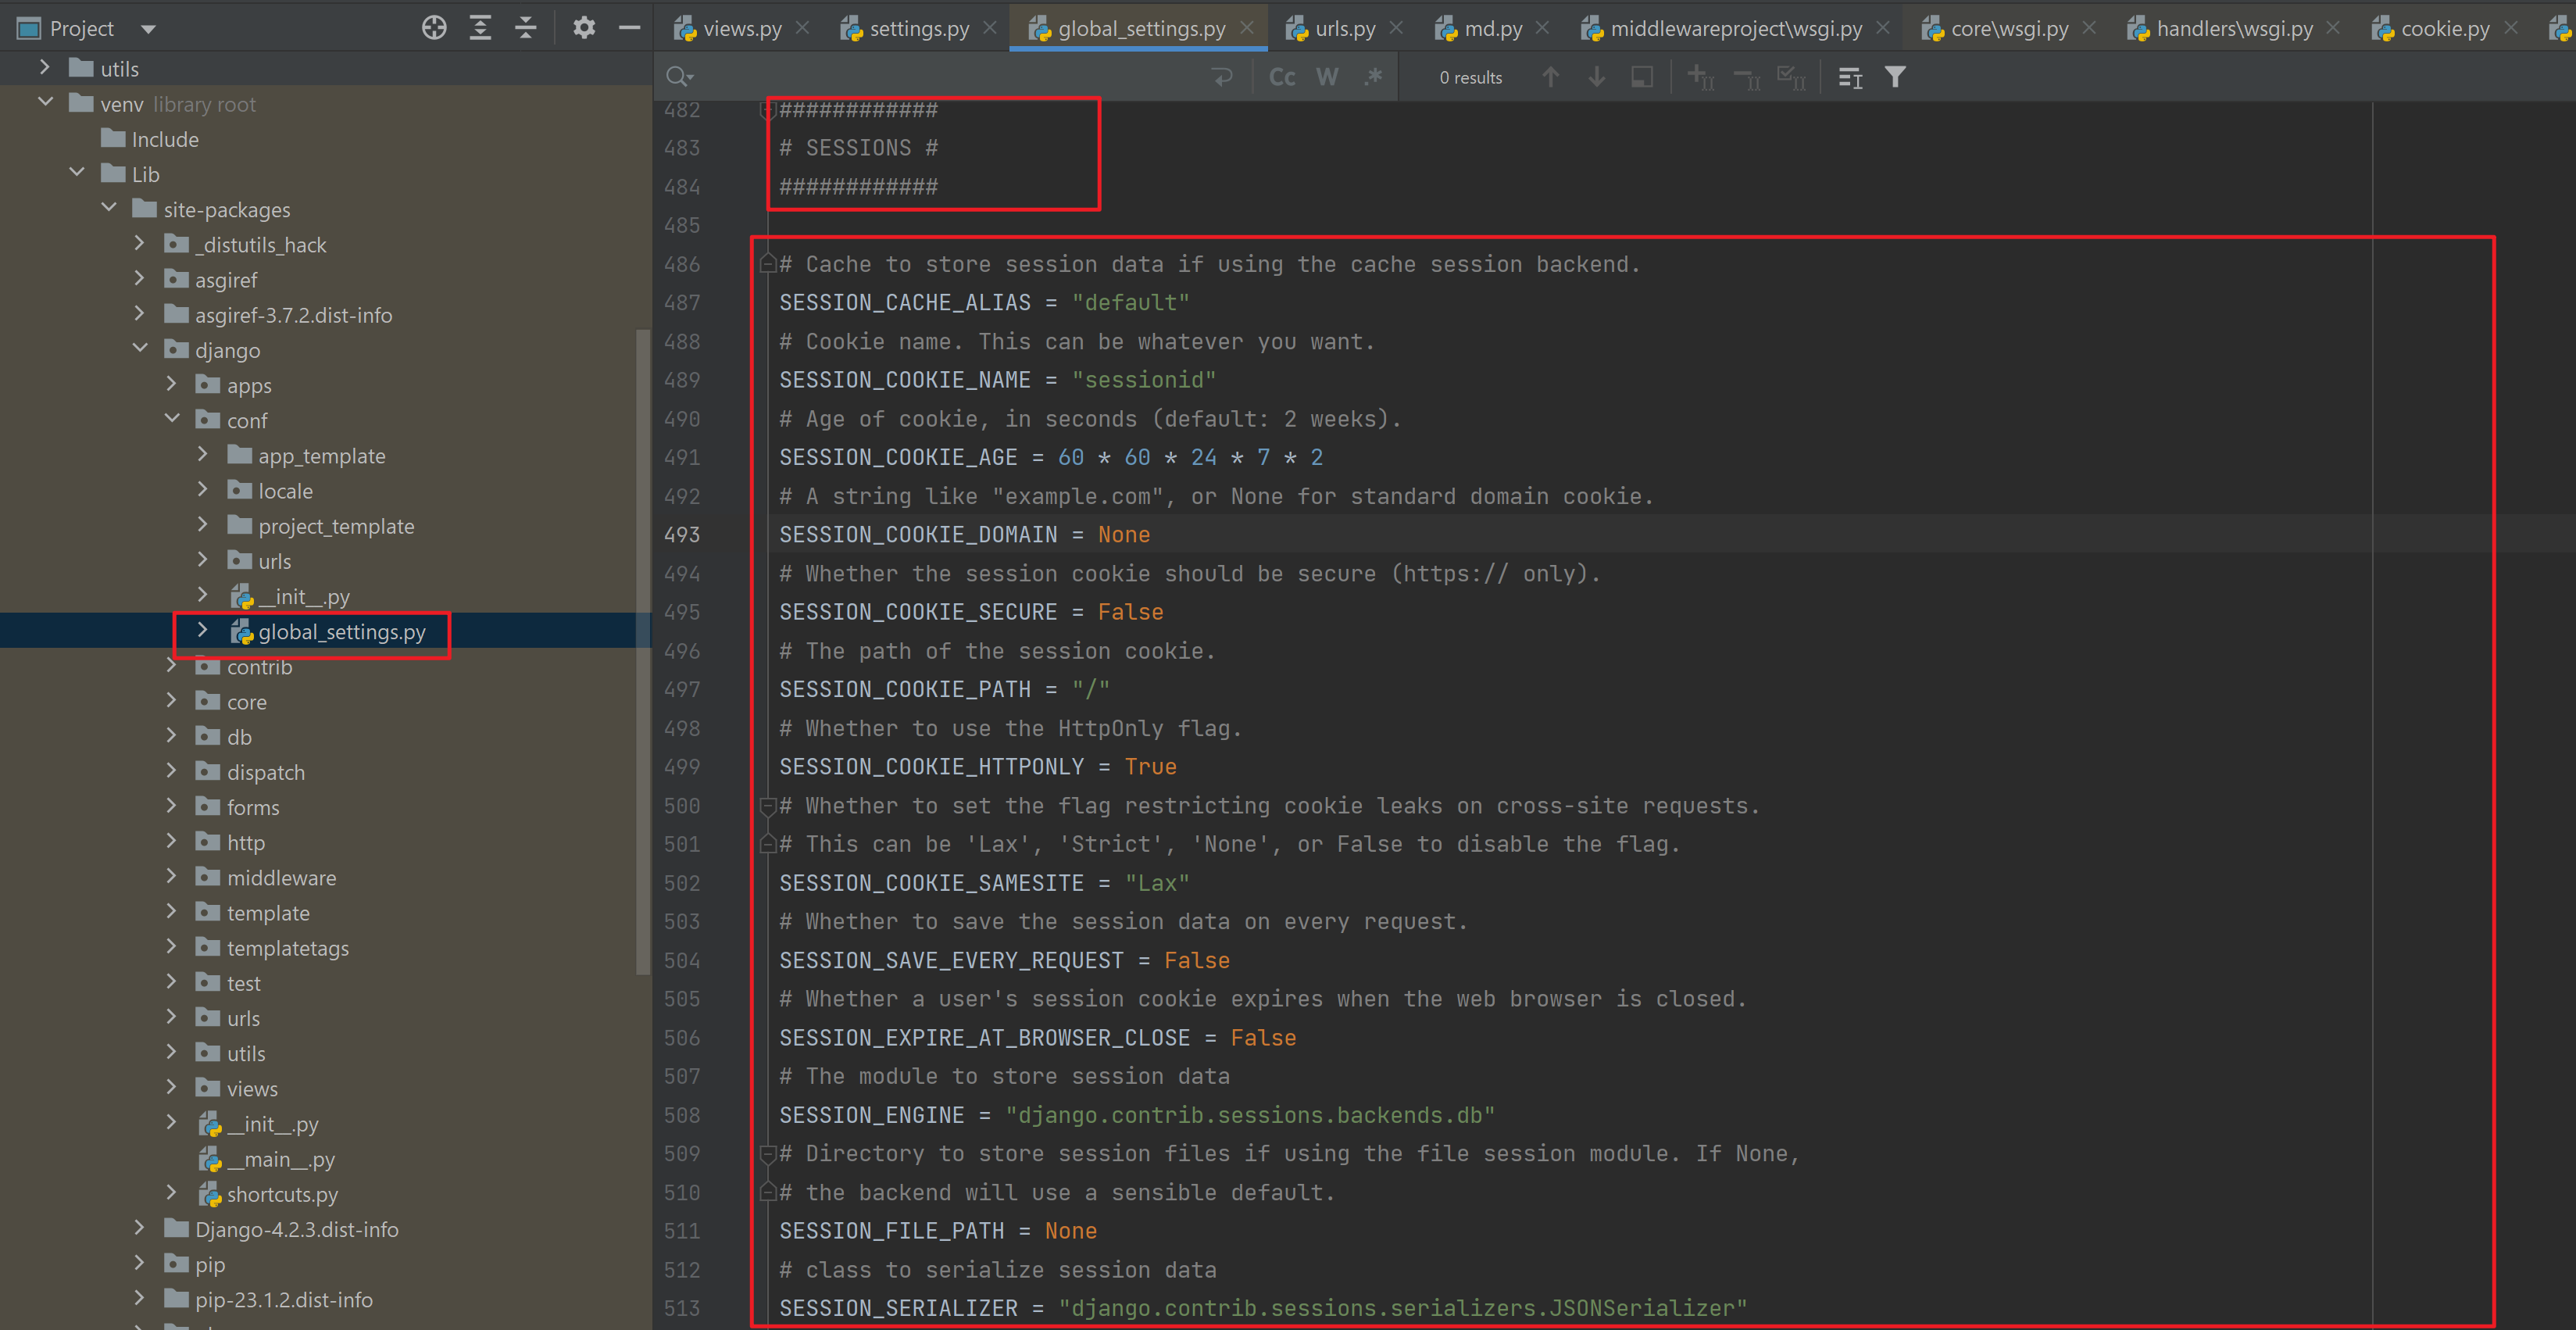This screenshot has width=2576, height=1330.
Task: Expand the middleware folder
Action: 171,877
